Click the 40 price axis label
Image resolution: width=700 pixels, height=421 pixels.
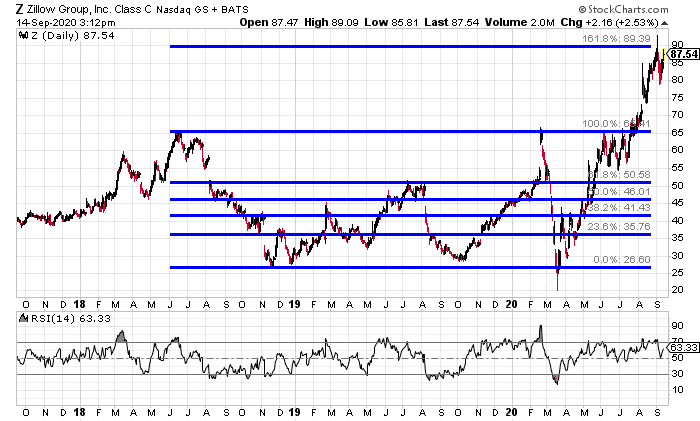pos(677,220)
